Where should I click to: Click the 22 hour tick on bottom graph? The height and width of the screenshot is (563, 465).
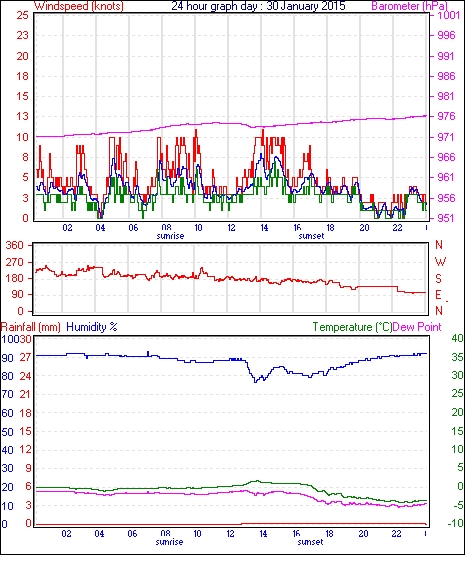396,534
